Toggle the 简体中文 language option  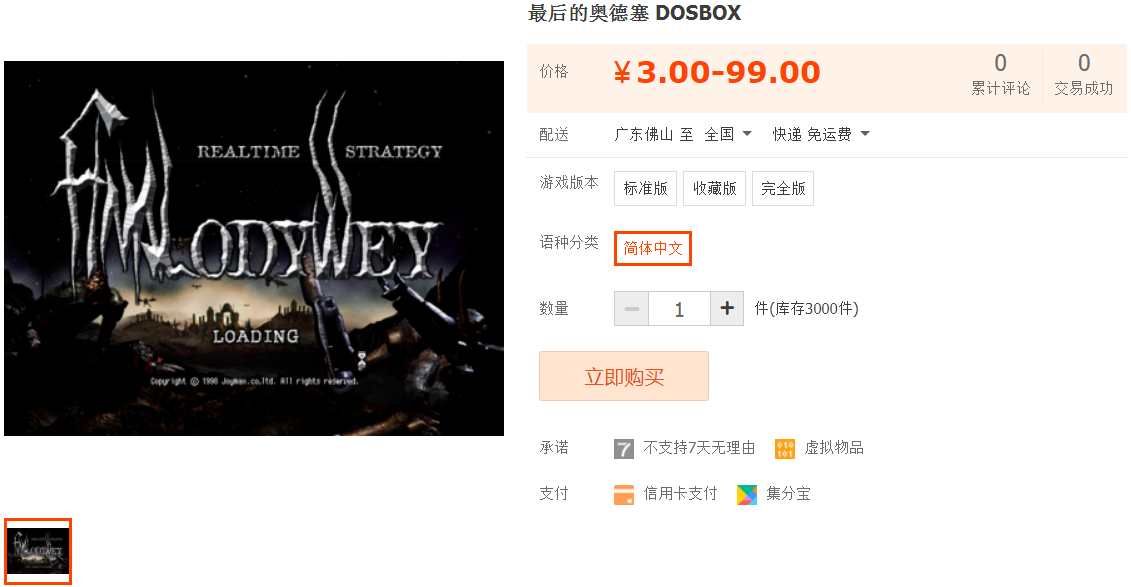coord(653,248)
